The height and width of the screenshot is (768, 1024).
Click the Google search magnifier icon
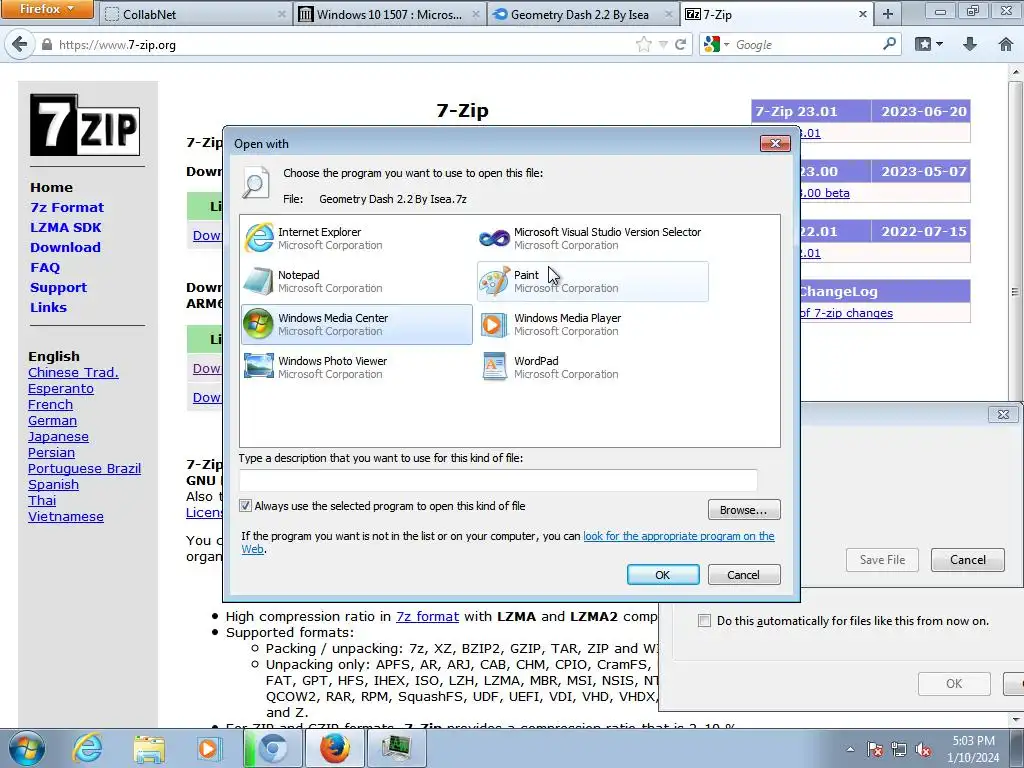point(889,44)
